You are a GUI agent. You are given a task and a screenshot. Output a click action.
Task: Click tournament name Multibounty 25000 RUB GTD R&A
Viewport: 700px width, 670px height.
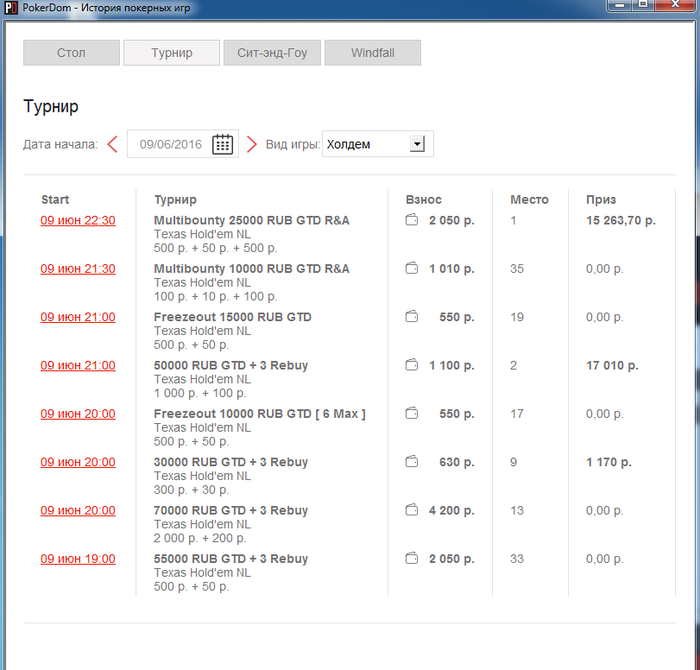[252, 221]
